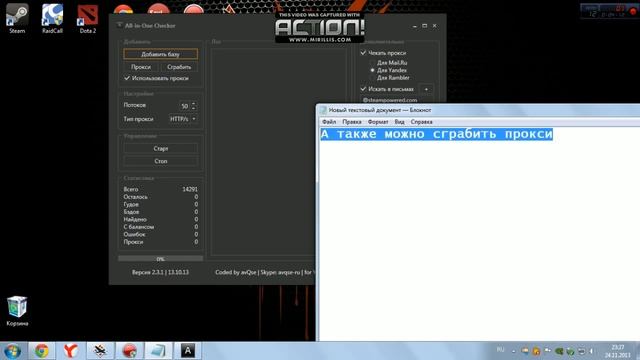This screenshot has height=360, width=640.
Task: Activate the black 'A' taskbar app
Action: (x=188, y=351)
